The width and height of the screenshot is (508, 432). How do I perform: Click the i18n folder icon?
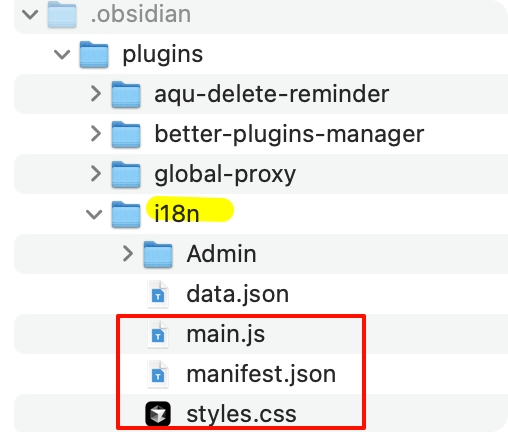[x=126, y=214]
